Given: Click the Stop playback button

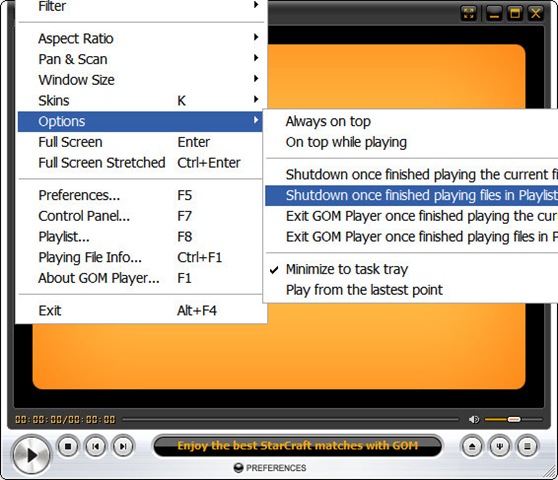Looking at the screenshot, I should pos(68,446).
